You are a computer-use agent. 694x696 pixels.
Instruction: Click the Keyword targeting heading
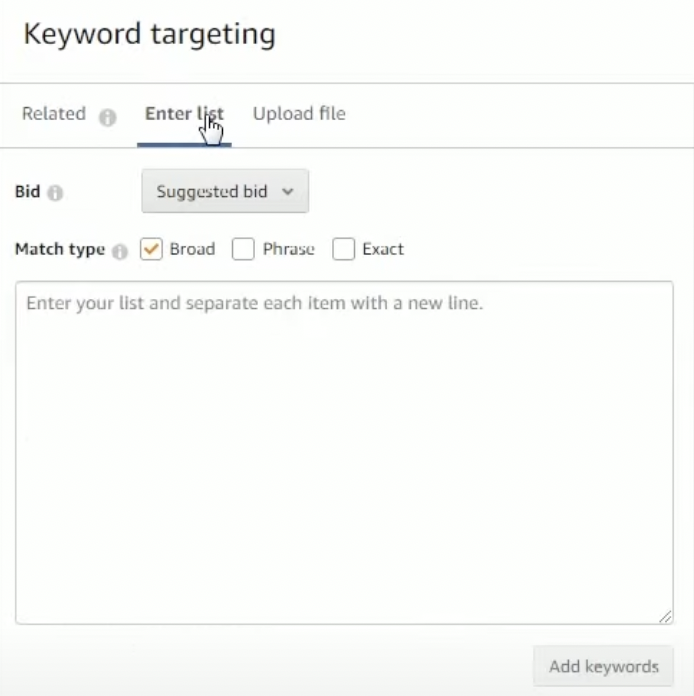click(149, 34)
